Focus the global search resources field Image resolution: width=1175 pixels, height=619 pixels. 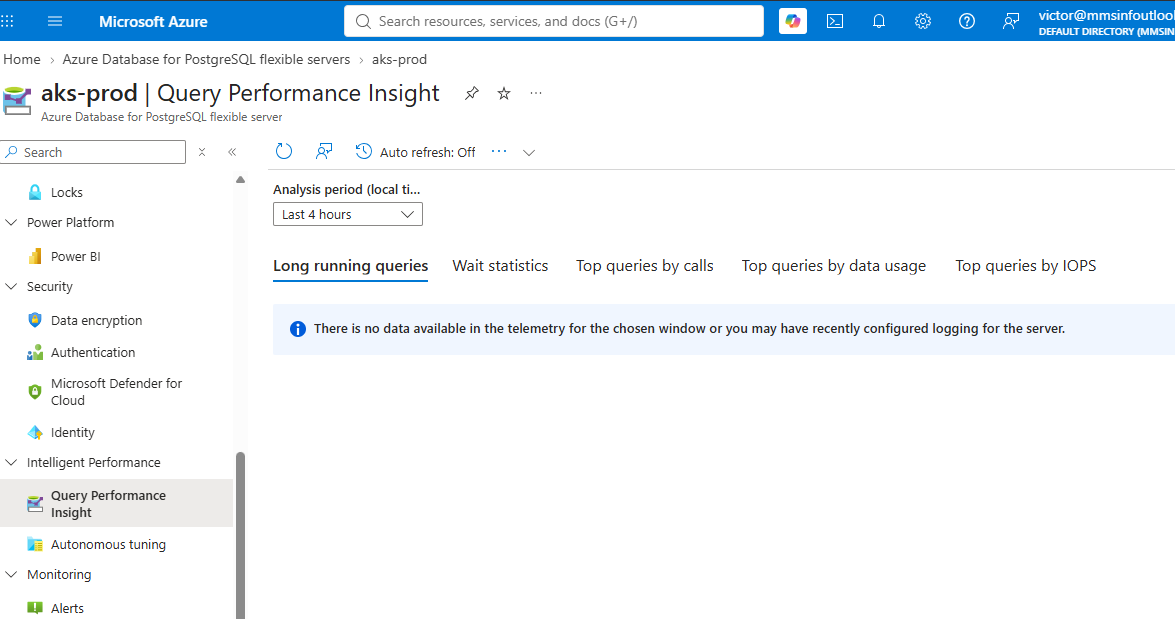coord(554,21)
